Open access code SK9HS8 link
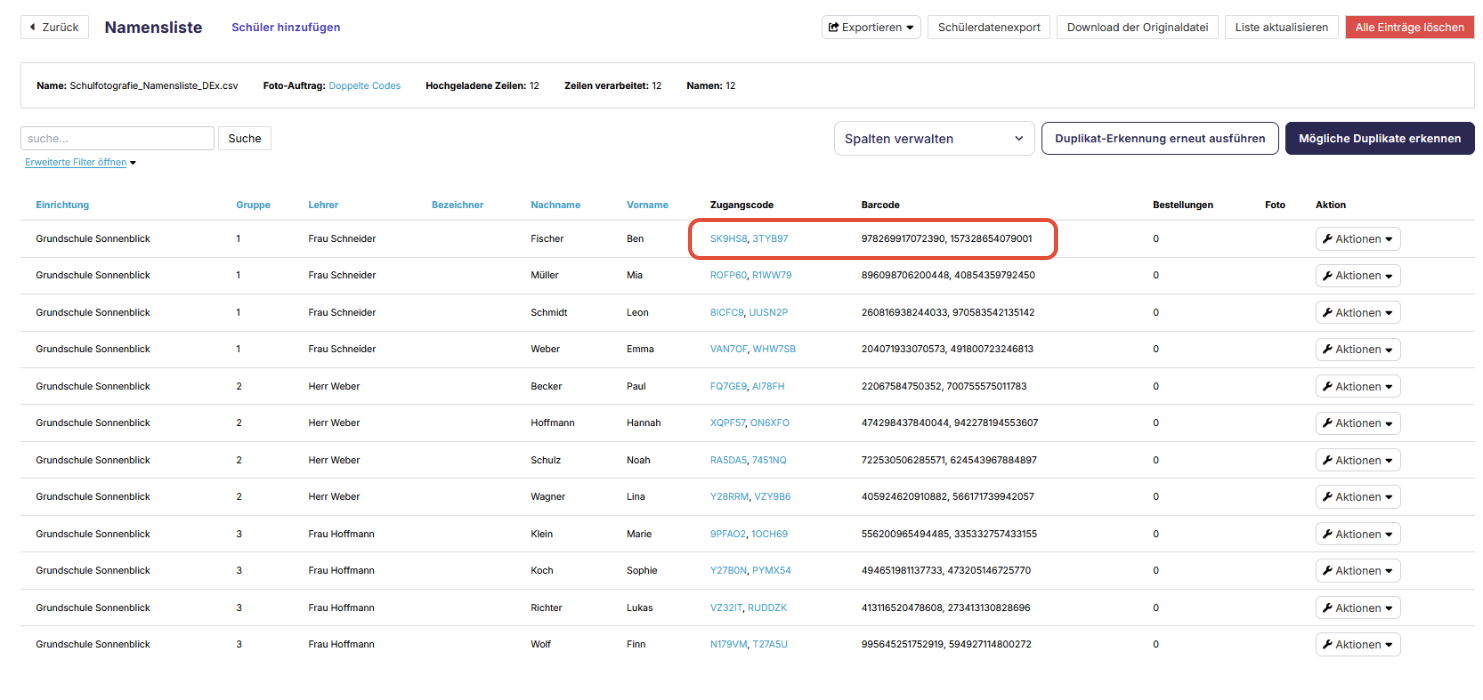 [728, 239]
